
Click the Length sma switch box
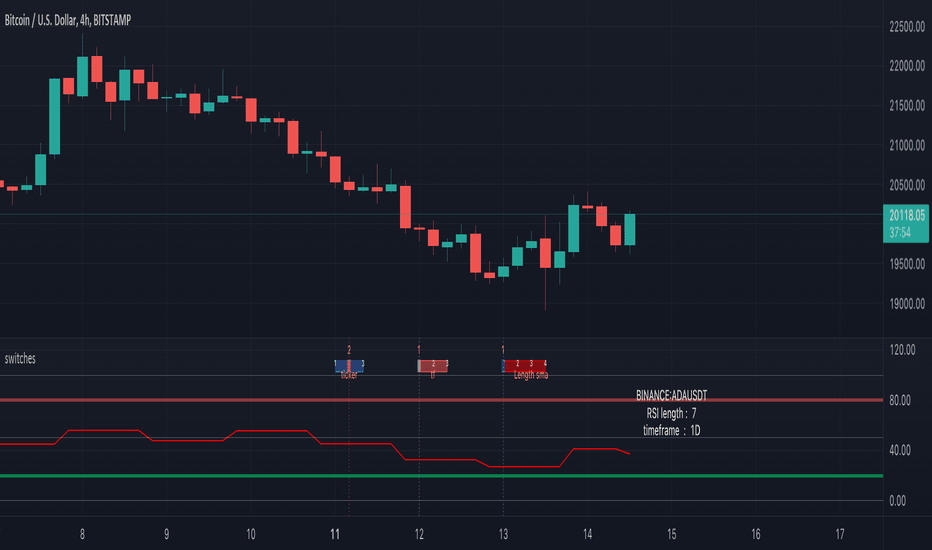tap(524, 366)
